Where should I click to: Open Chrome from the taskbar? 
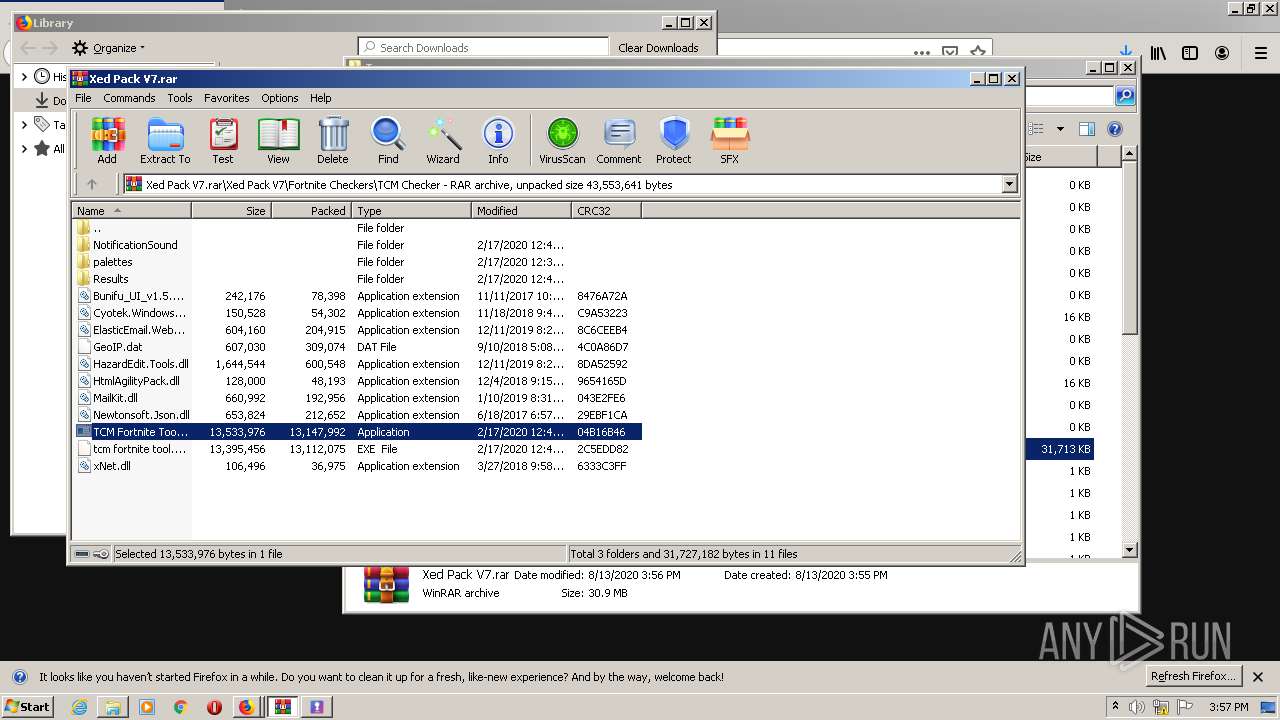[180, 707]
